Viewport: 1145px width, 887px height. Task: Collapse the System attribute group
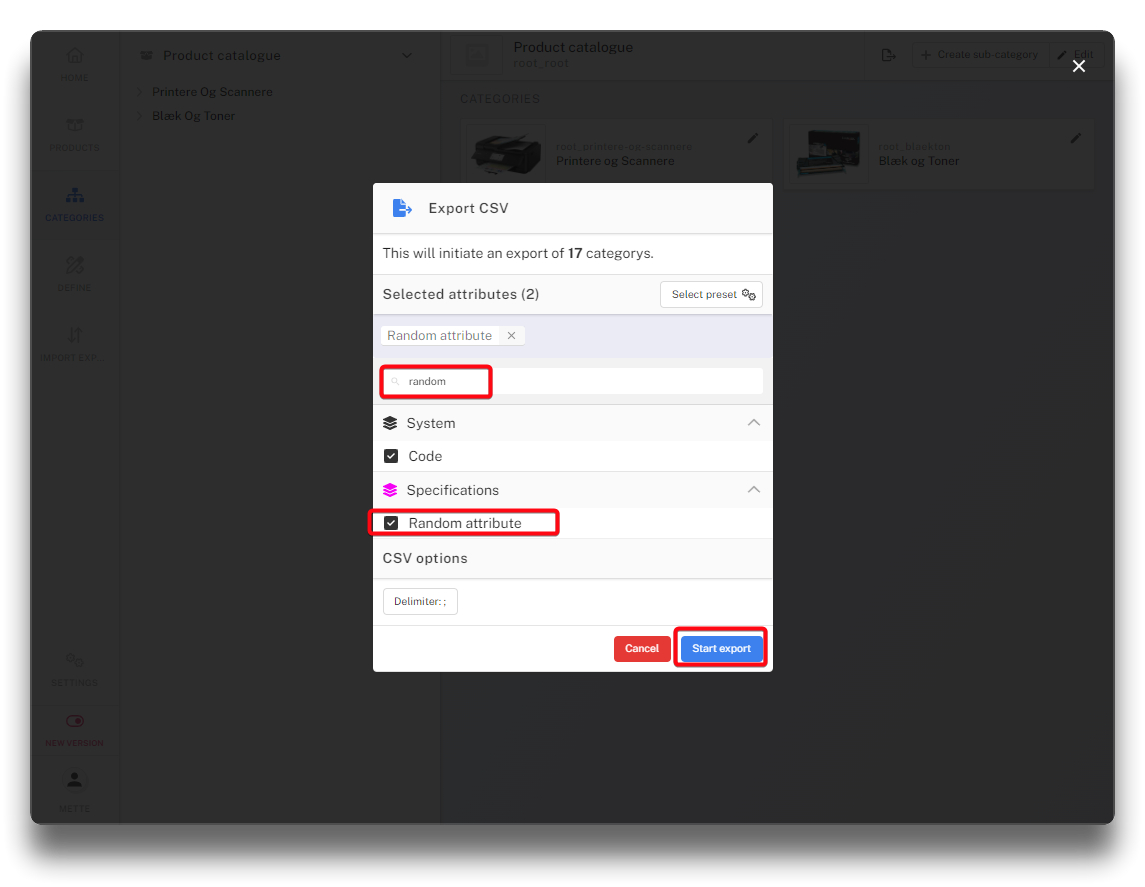754,423
